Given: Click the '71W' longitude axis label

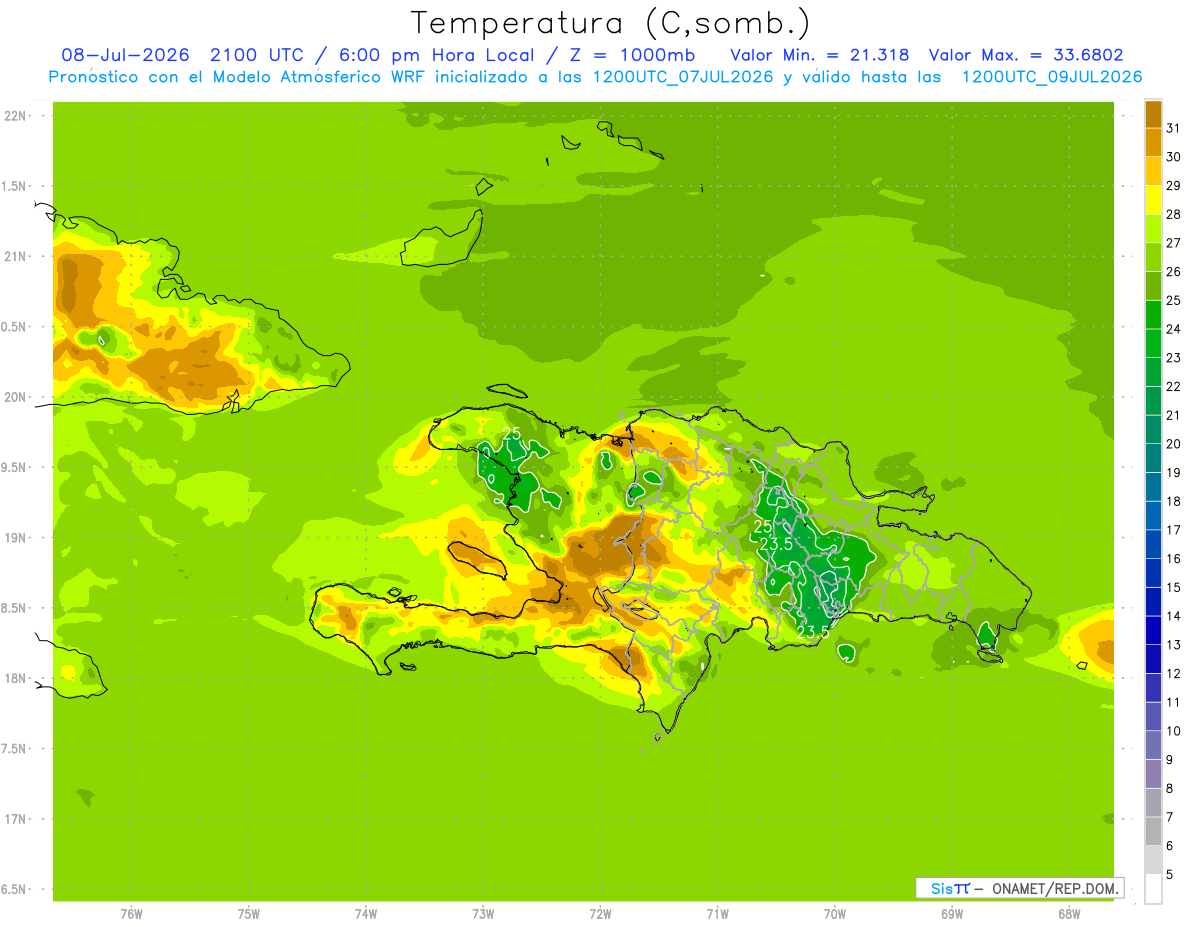Looking at the screenshot, I should pos(717,913).
